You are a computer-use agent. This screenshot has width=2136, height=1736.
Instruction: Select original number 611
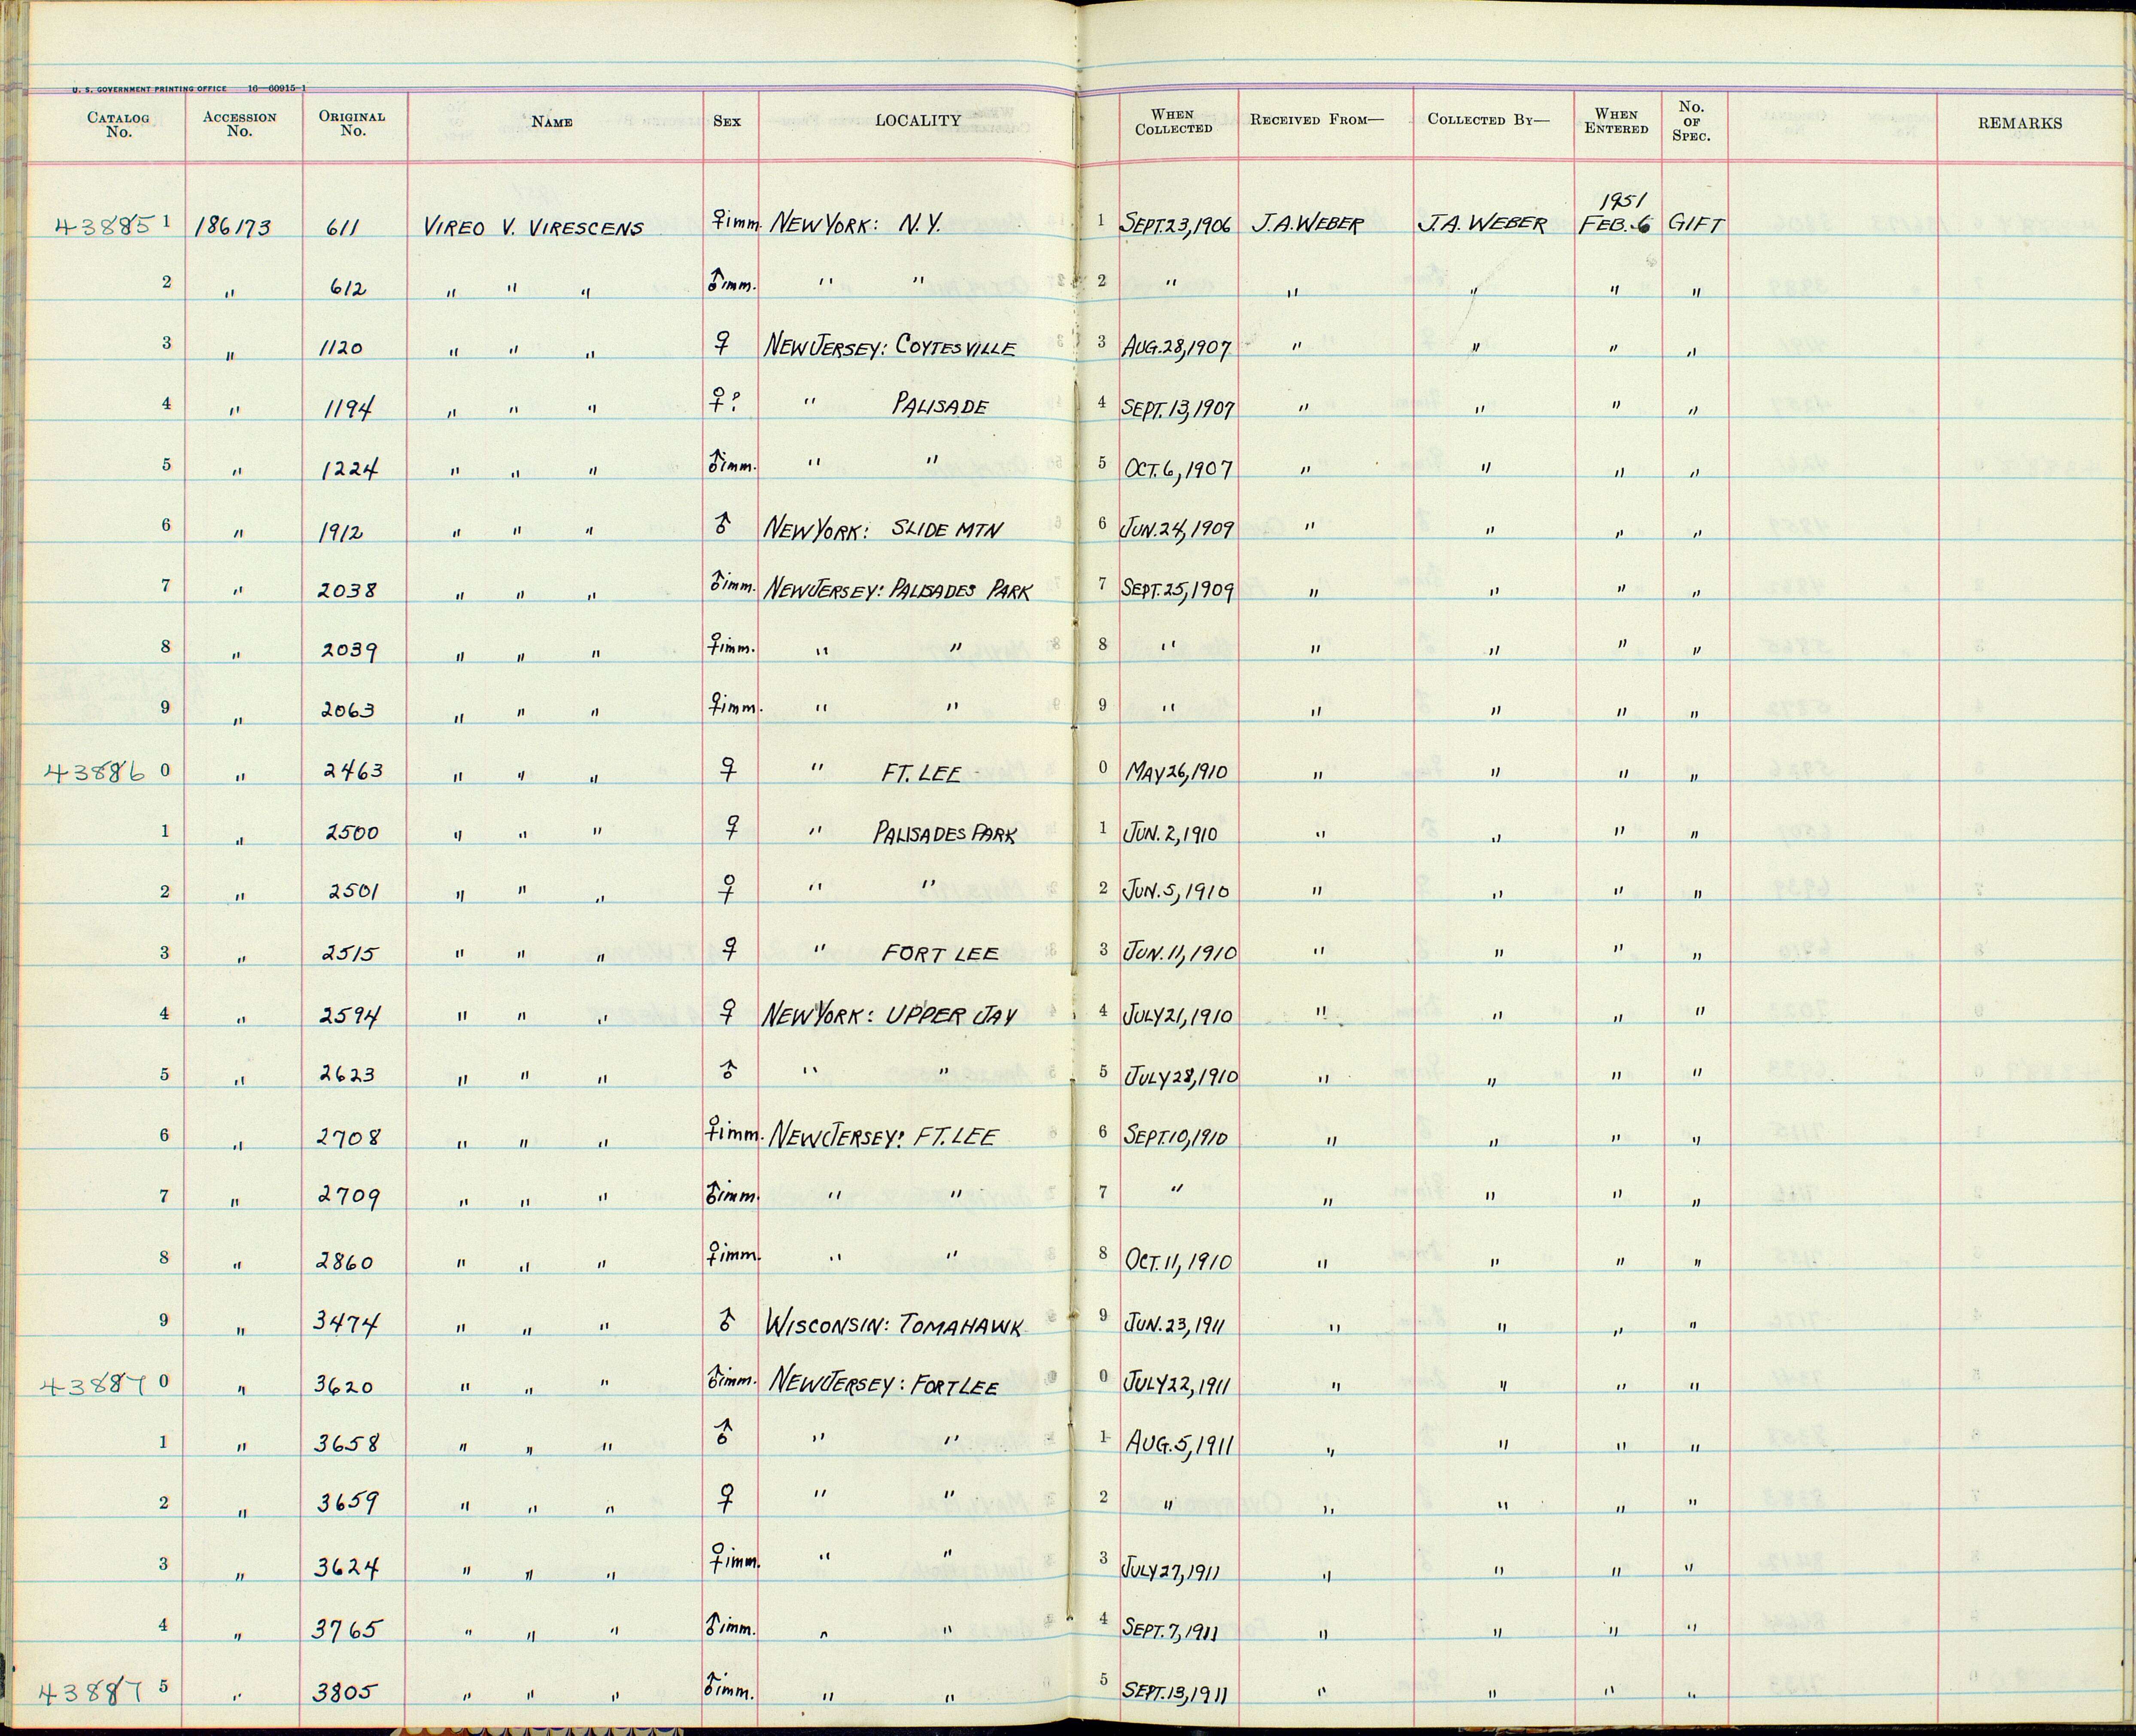pyautogui.click(x=343, y=228)
